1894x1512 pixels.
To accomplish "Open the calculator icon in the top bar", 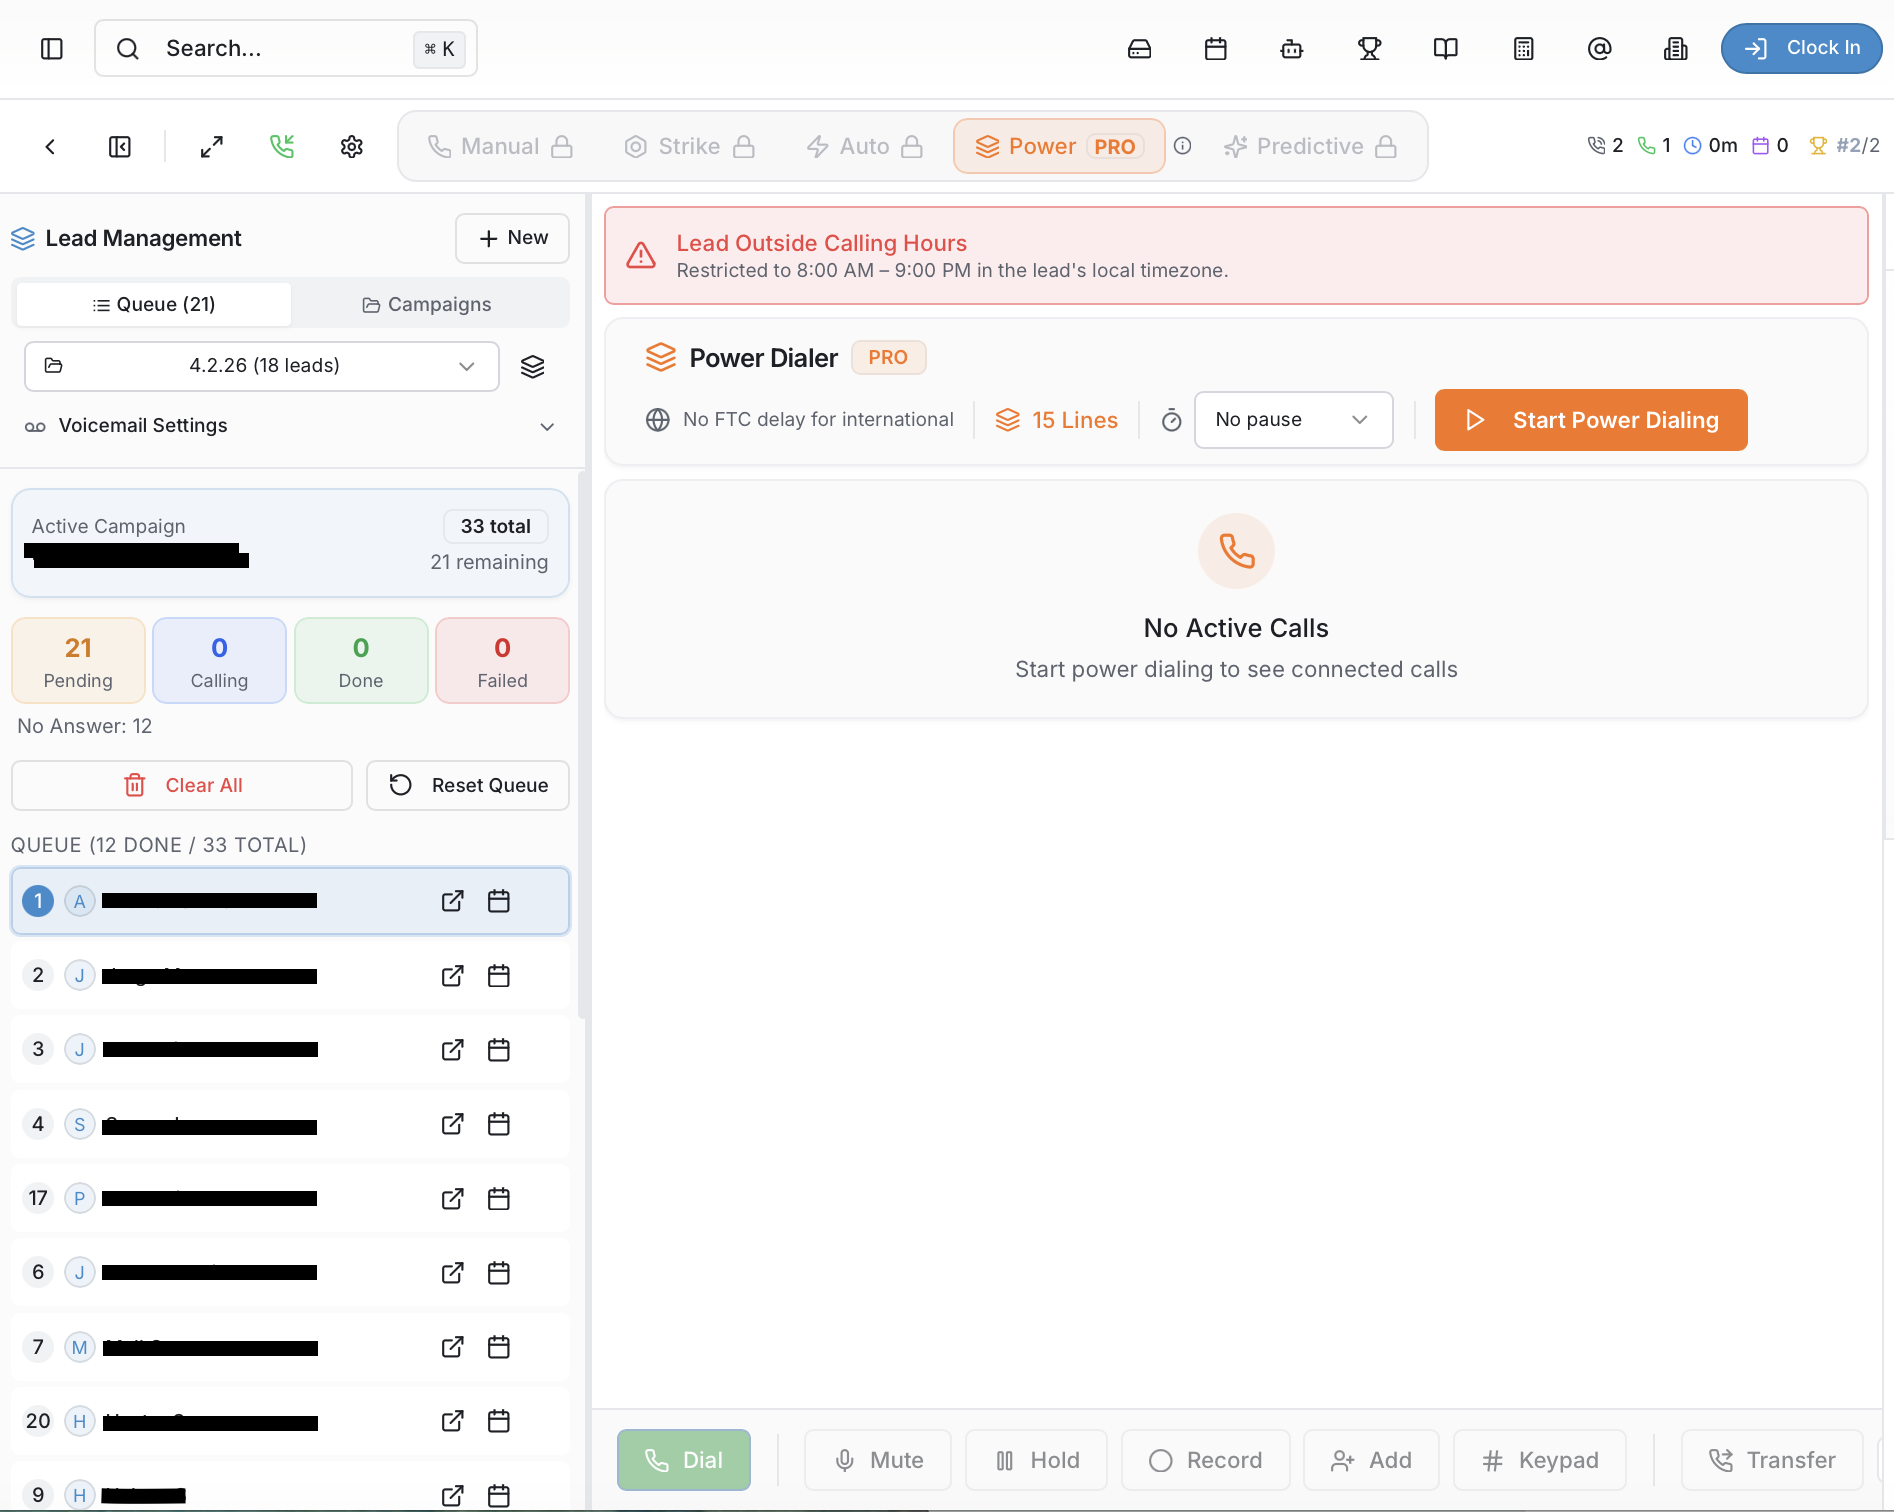I will (x=1522, y=48).
